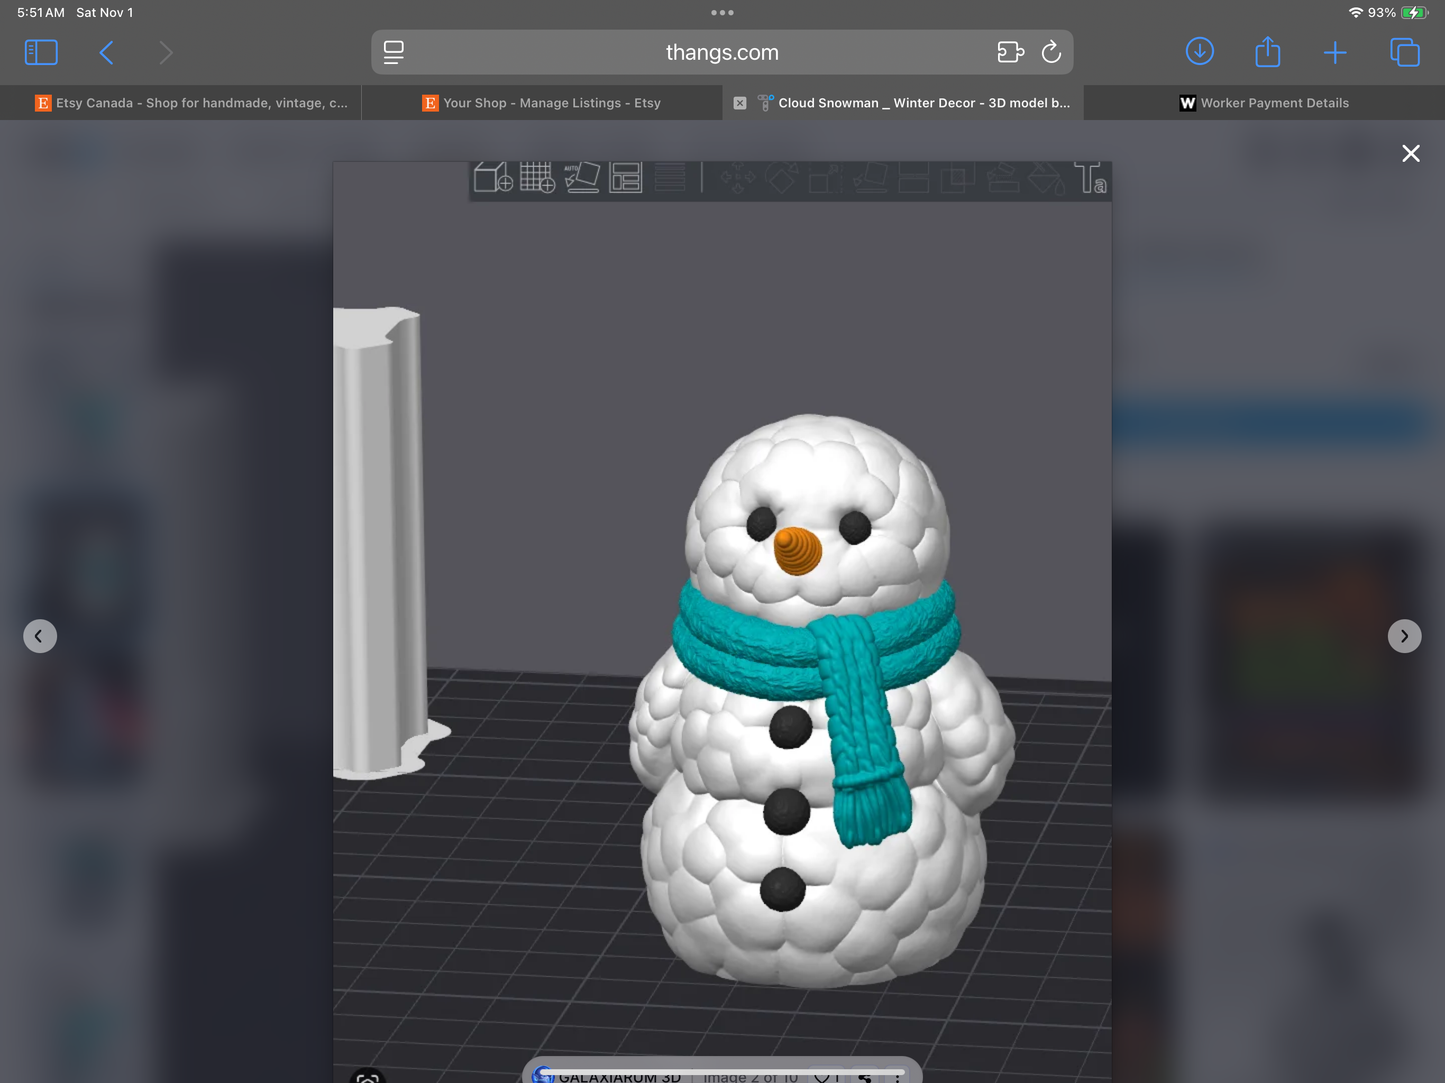Open Safari's downloads icon
Image resolution: width=1445 pixels, height=1083 pixels.
tap(1199, 51)
